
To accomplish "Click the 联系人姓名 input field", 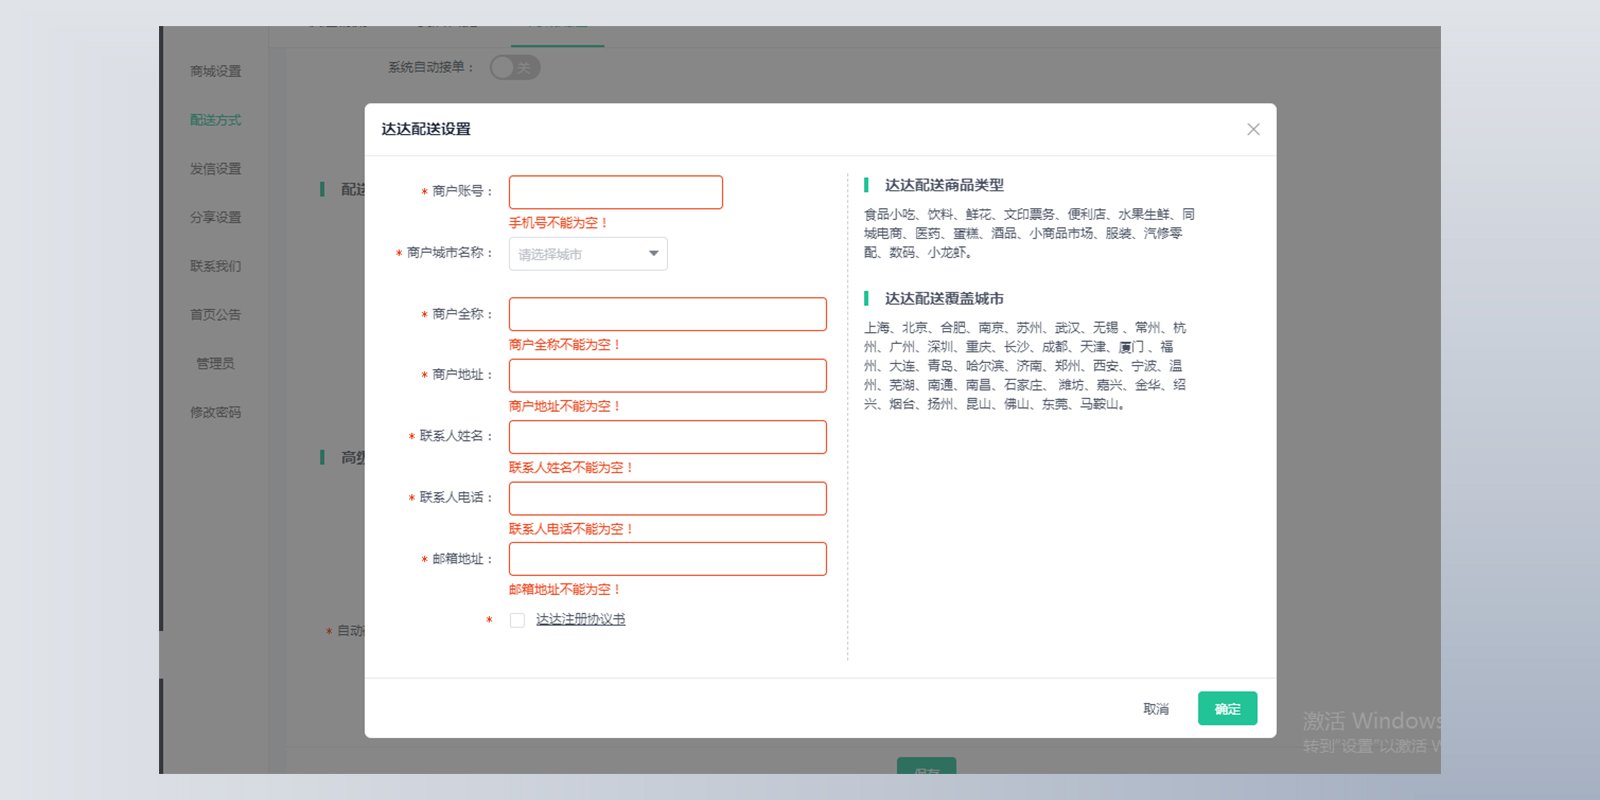I will 668,437.
